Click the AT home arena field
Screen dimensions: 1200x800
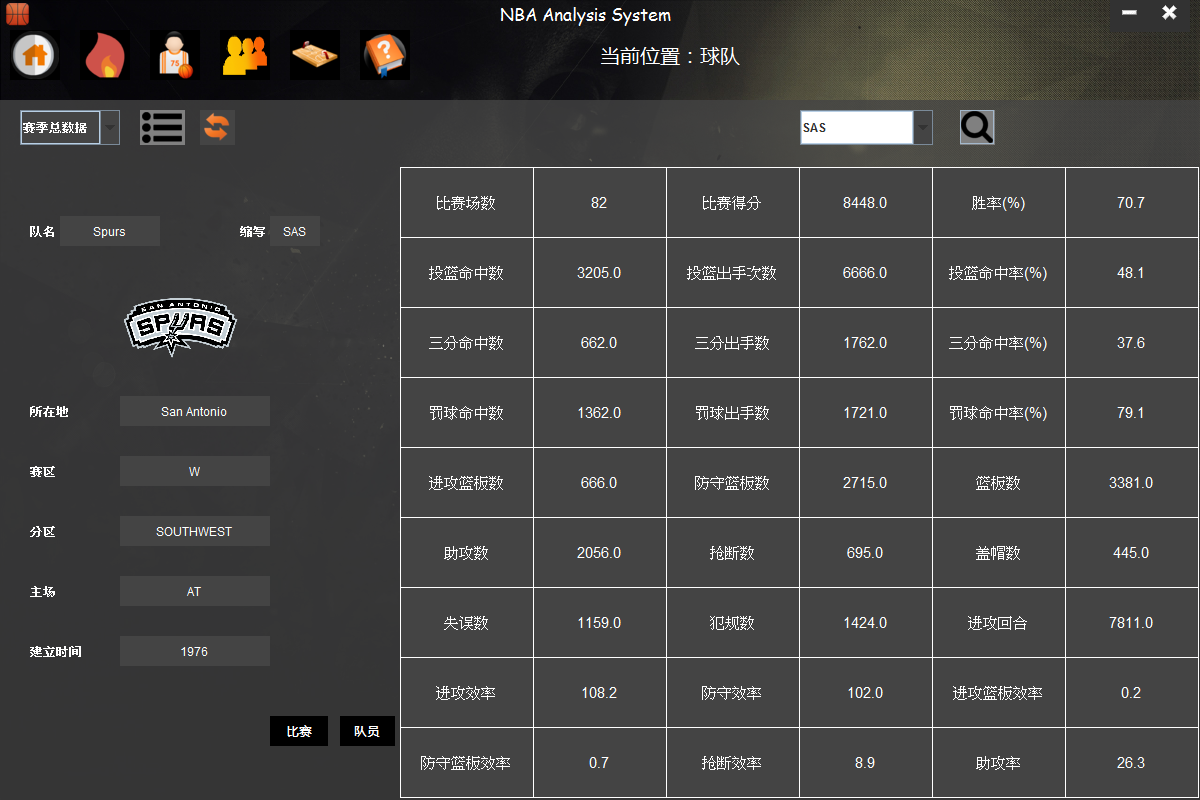[x=195, y=591]
